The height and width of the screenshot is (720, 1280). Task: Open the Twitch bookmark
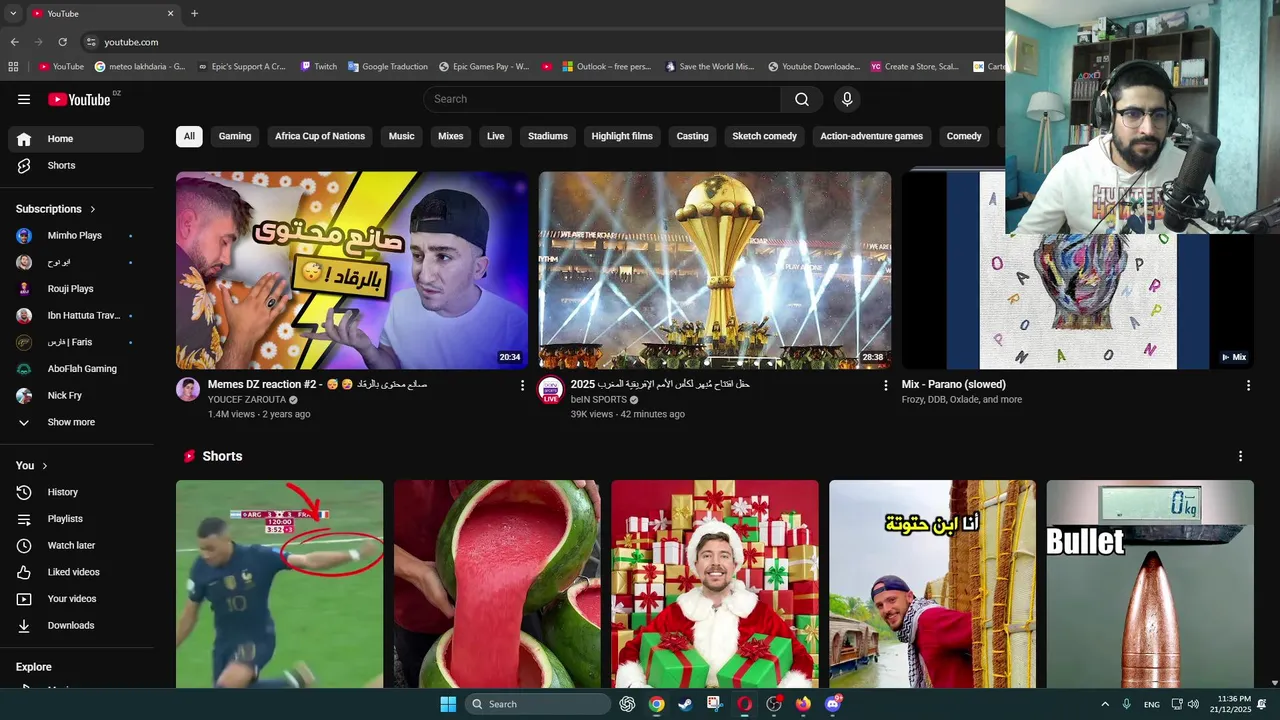(x=319, y=67)
